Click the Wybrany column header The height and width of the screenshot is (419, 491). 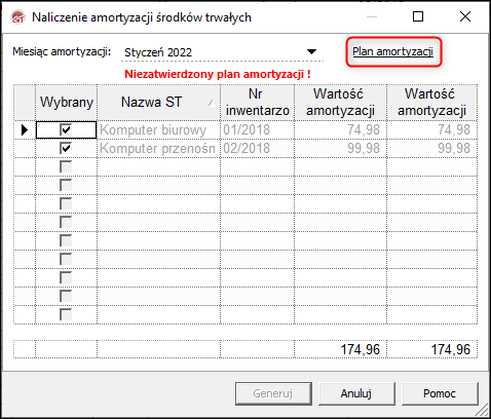tap(66, 102)
